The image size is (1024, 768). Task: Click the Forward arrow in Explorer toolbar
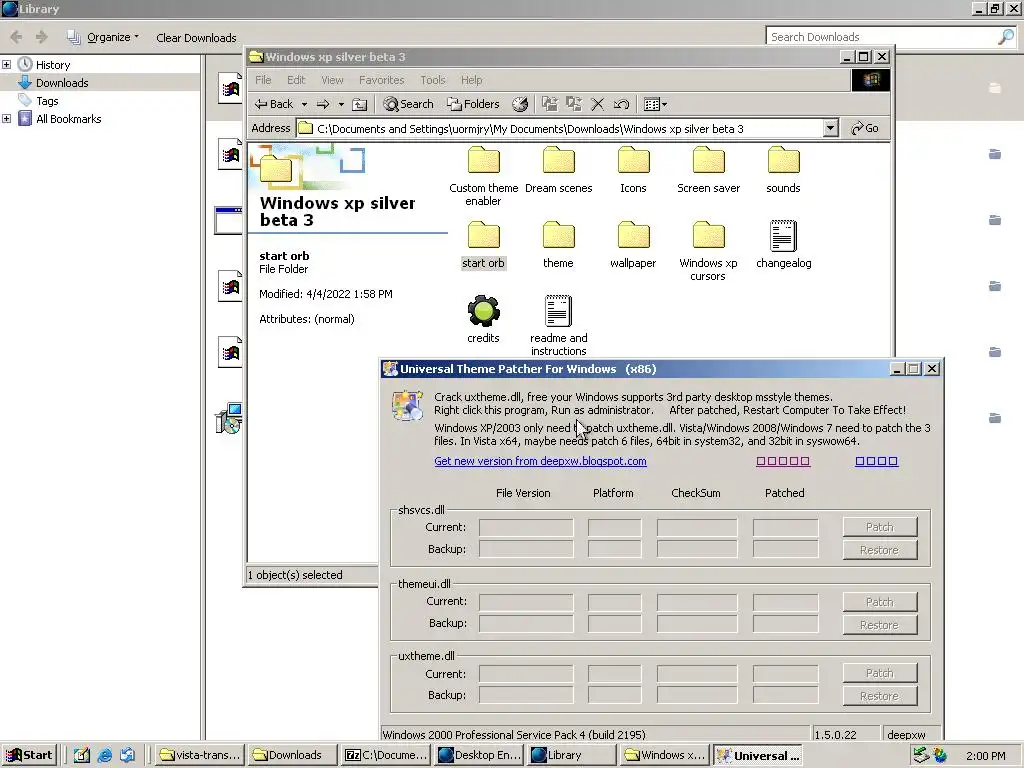pos(323,104)
